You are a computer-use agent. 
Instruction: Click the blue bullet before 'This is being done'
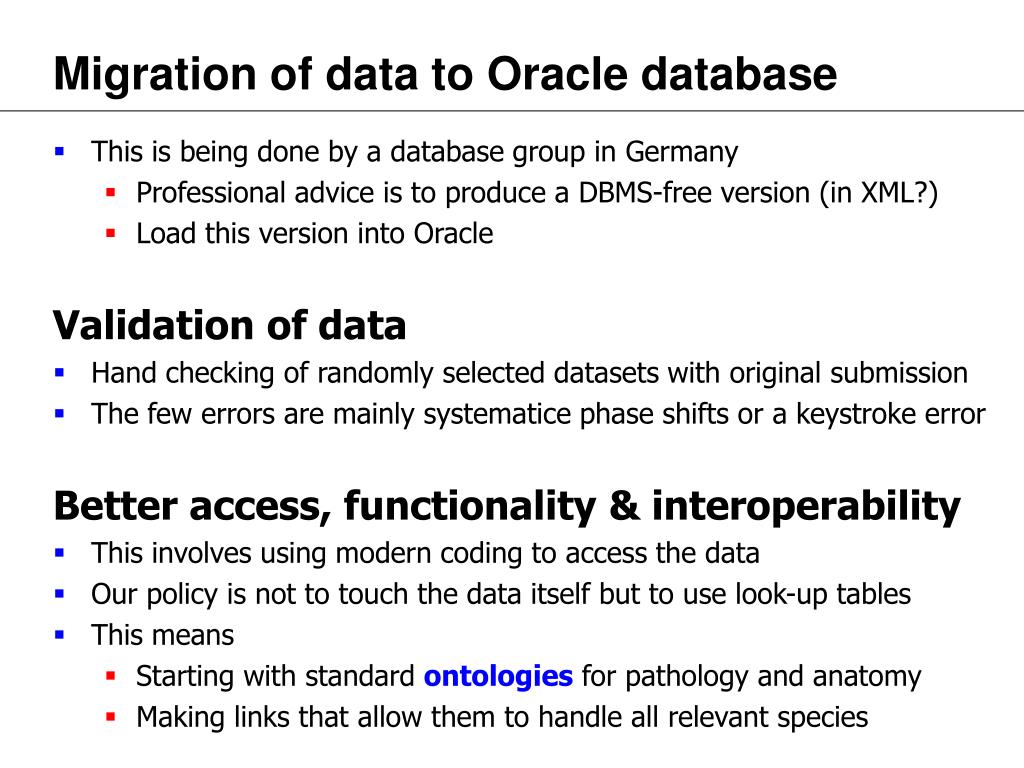coord(60,152)
